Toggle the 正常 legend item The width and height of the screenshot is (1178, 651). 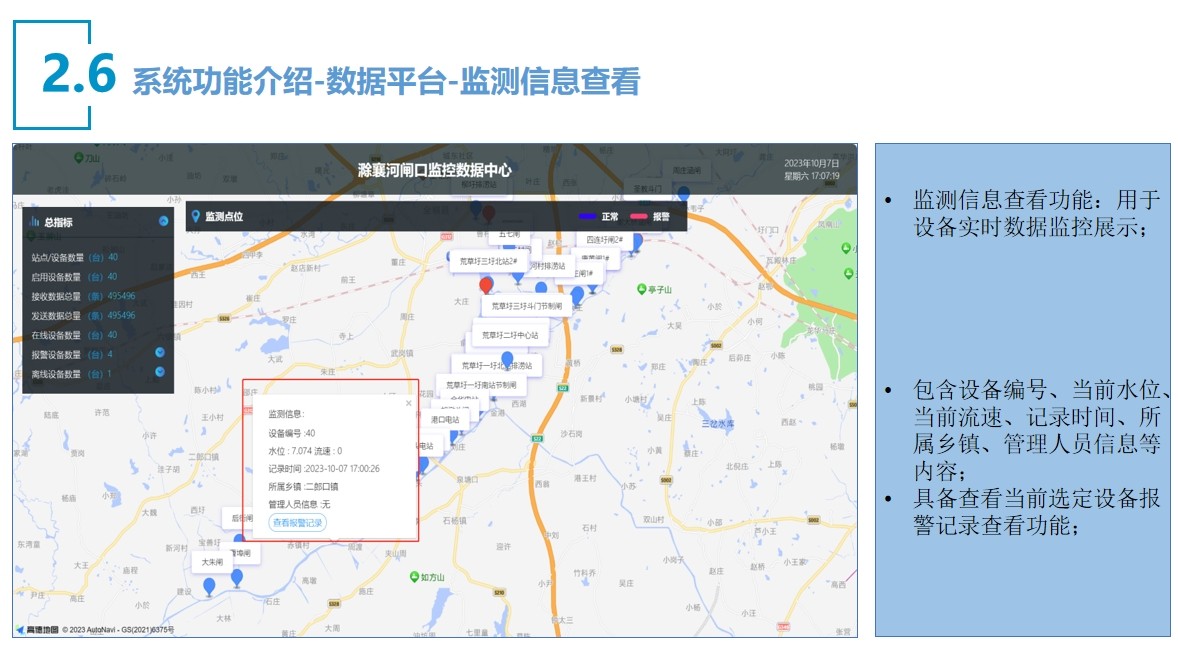click(600, 216)
